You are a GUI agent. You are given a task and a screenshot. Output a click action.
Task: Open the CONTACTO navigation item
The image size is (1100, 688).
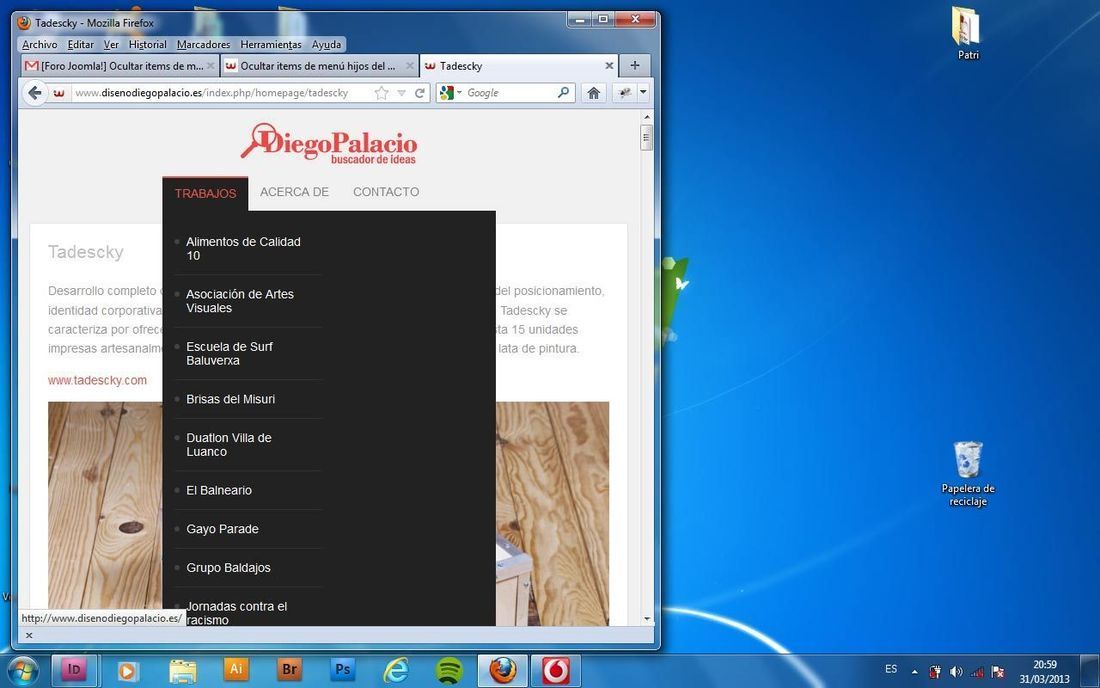coord(386,191)
